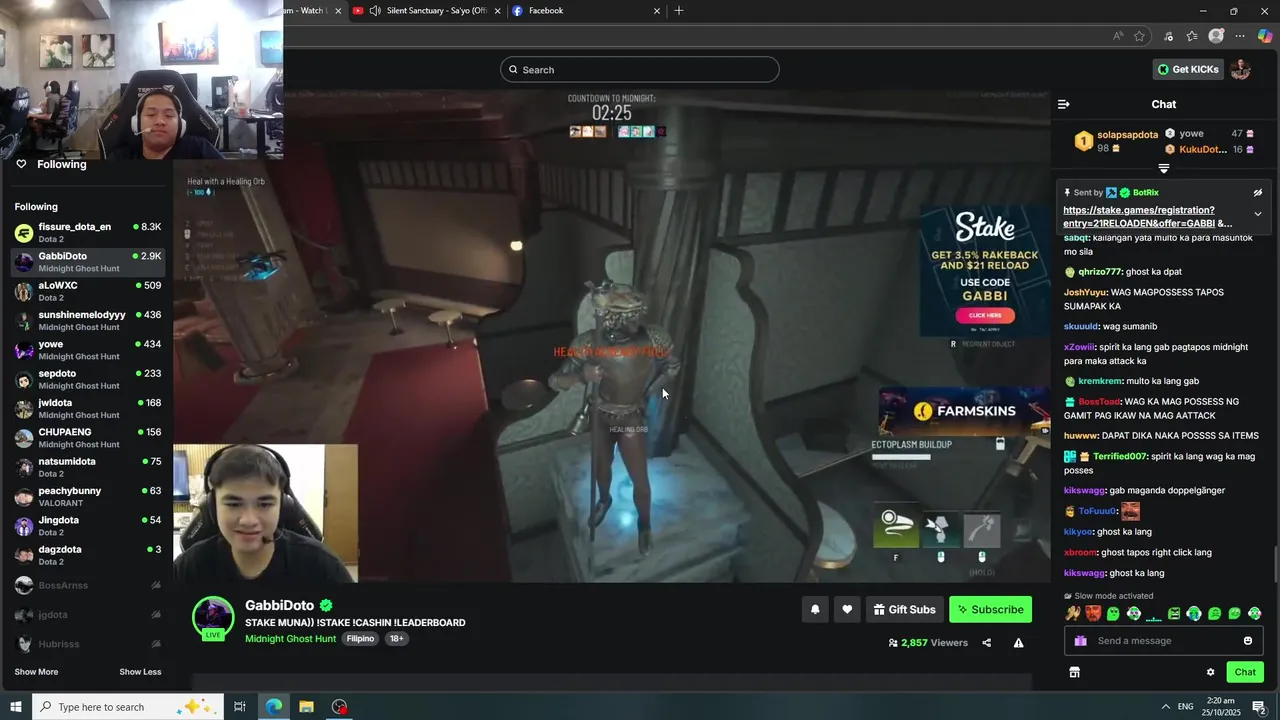Open peachybunny VALORANT channel in sidebar
Image resolution: width=1280 pixels, height=720 pixels.
(x=88, y=497)
